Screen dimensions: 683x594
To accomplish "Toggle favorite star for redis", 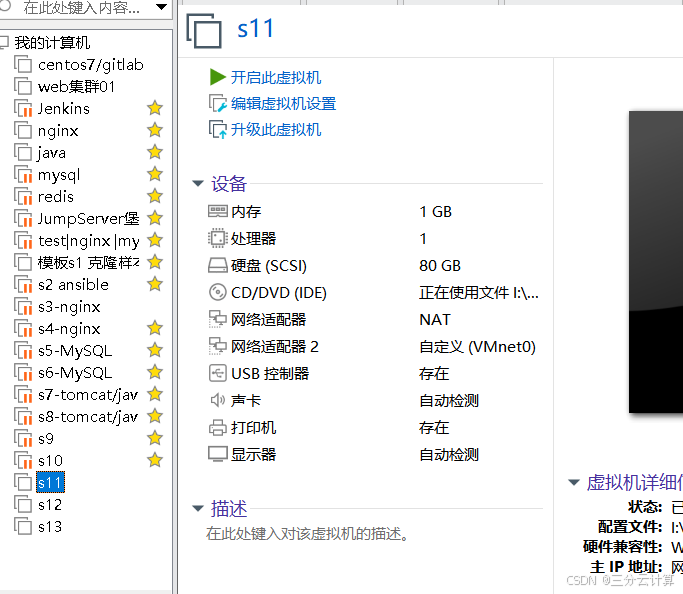I will click(155, 196).
